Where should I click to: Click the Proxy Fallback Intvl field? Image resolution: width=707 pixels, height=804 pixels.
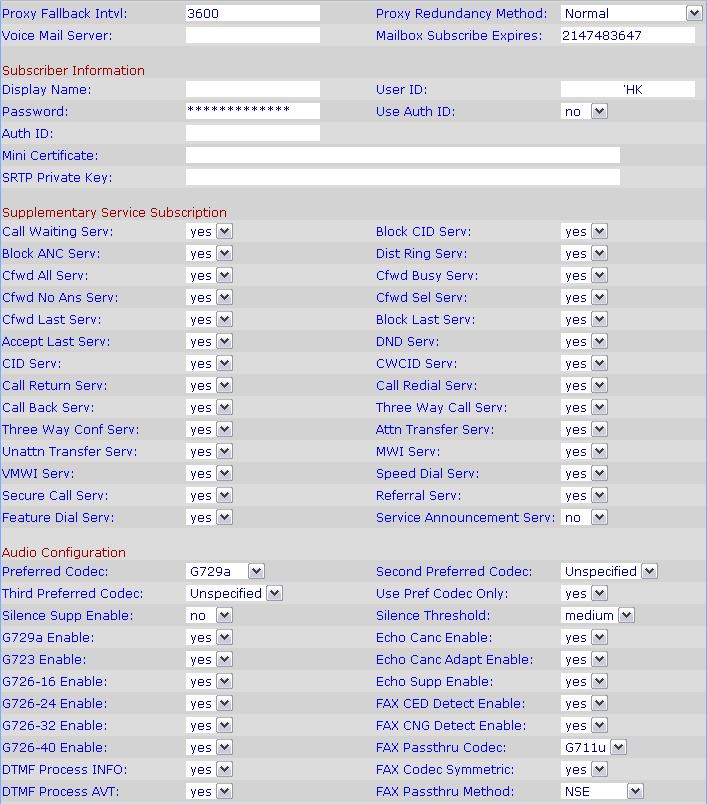pos(252,13)
